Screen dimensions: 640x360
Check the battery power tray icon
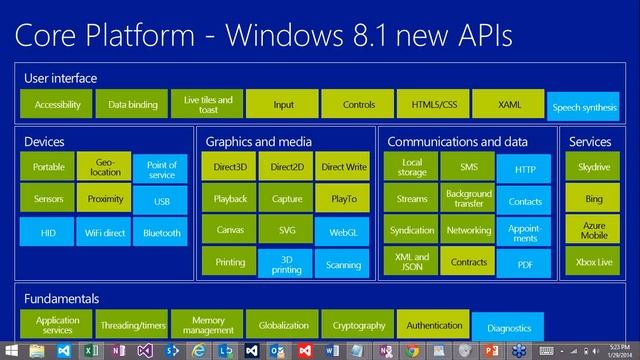(586, 351)
